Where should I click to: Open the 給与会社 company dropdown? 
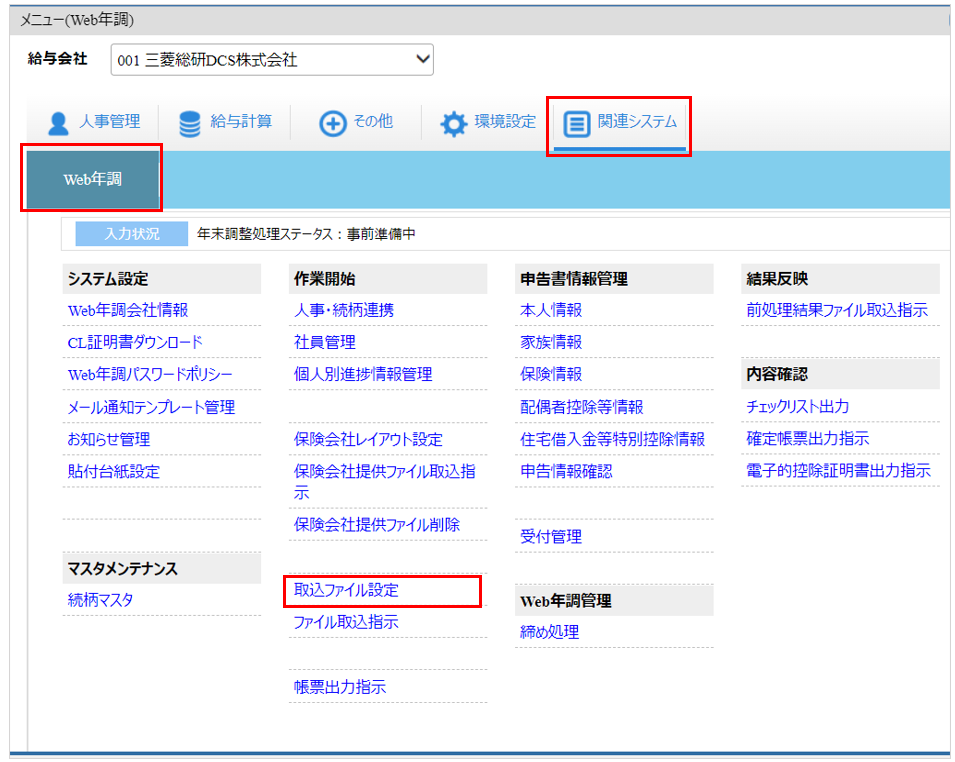[272, 60]
